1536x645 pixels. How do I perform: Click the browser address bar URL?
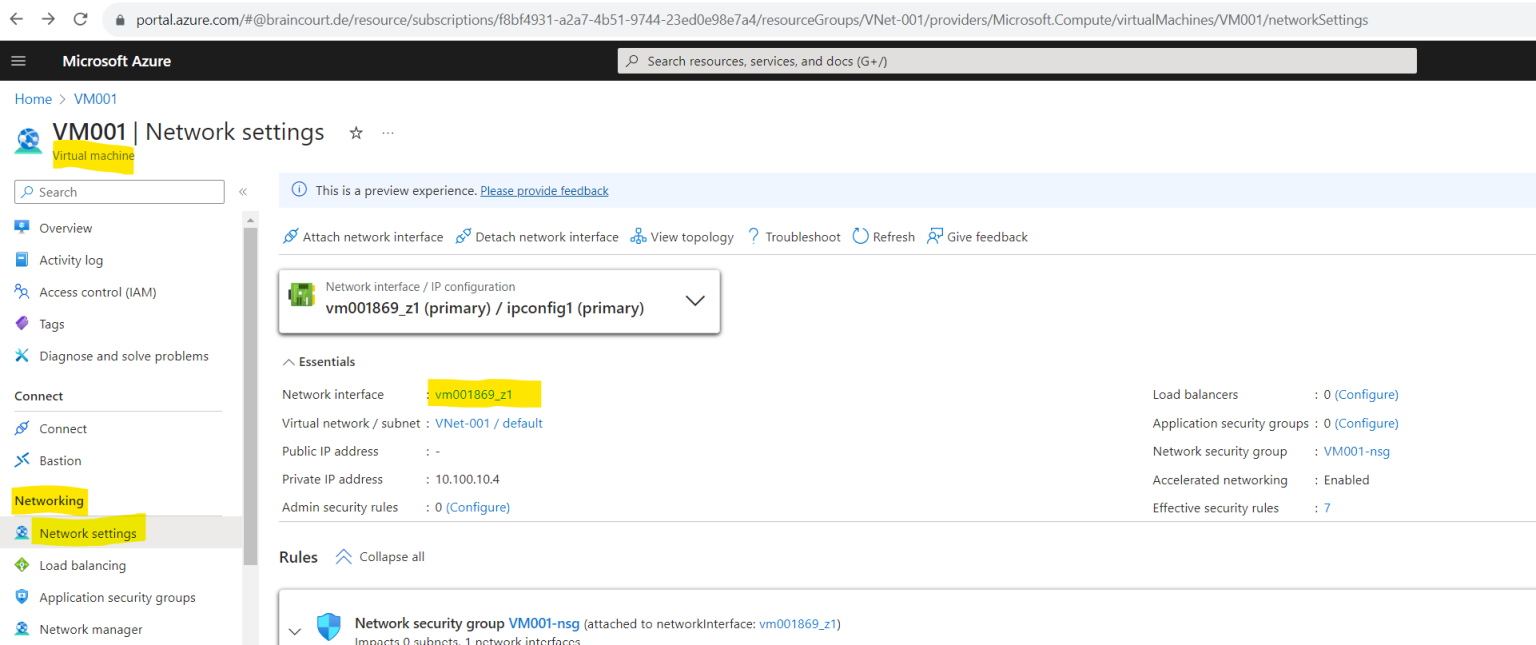[752, 20]
